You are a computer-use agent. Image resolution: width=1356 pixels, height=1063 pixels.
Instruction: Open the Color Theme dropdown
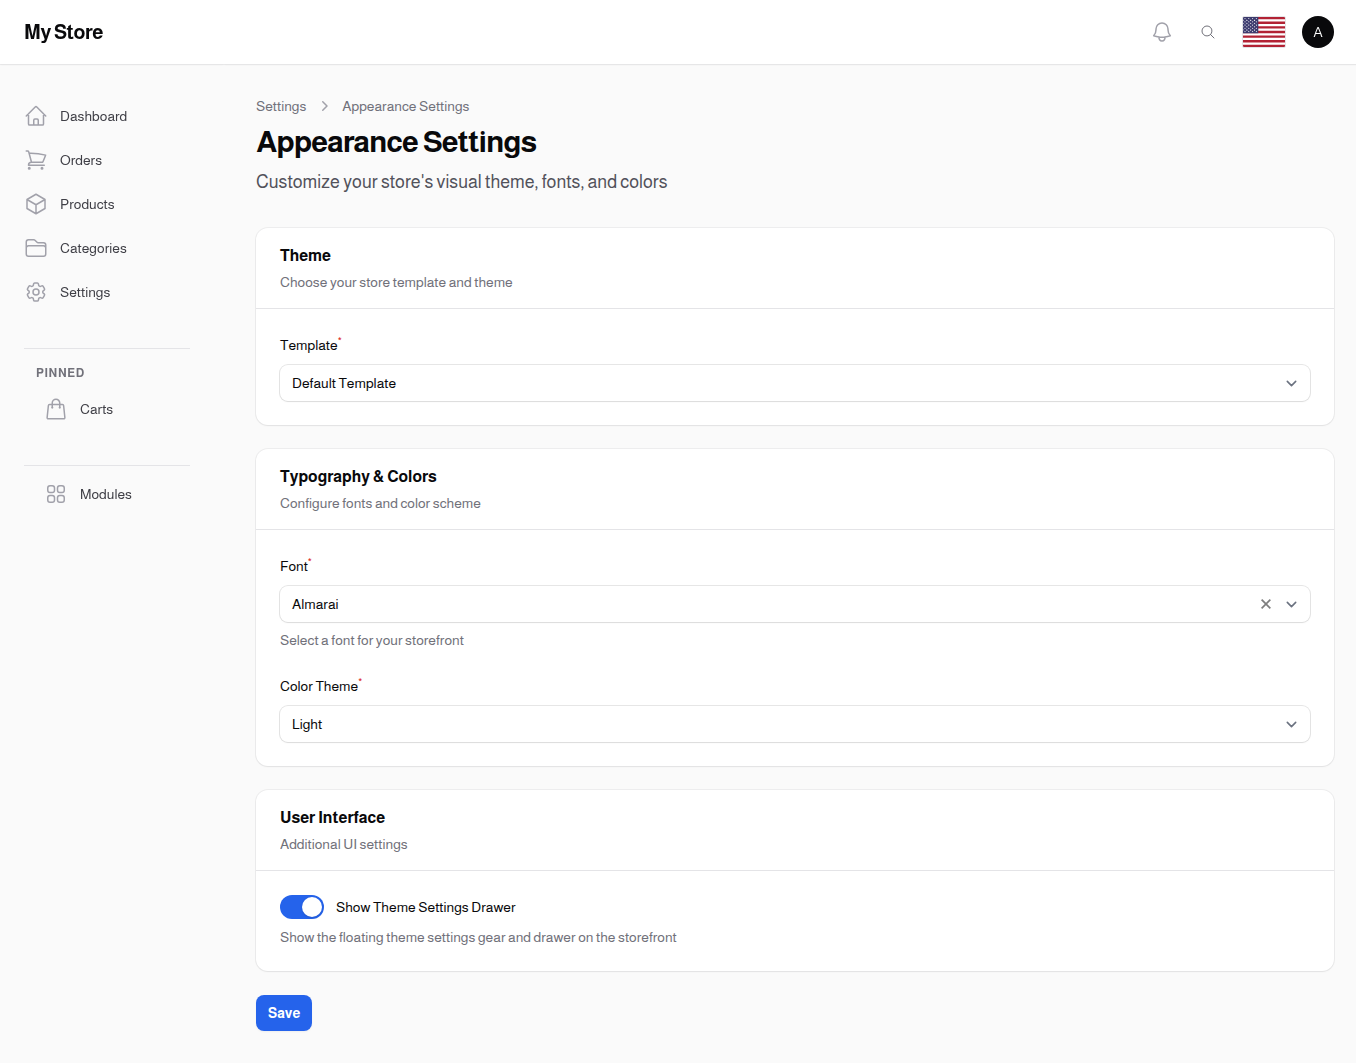click(1291, 724)
